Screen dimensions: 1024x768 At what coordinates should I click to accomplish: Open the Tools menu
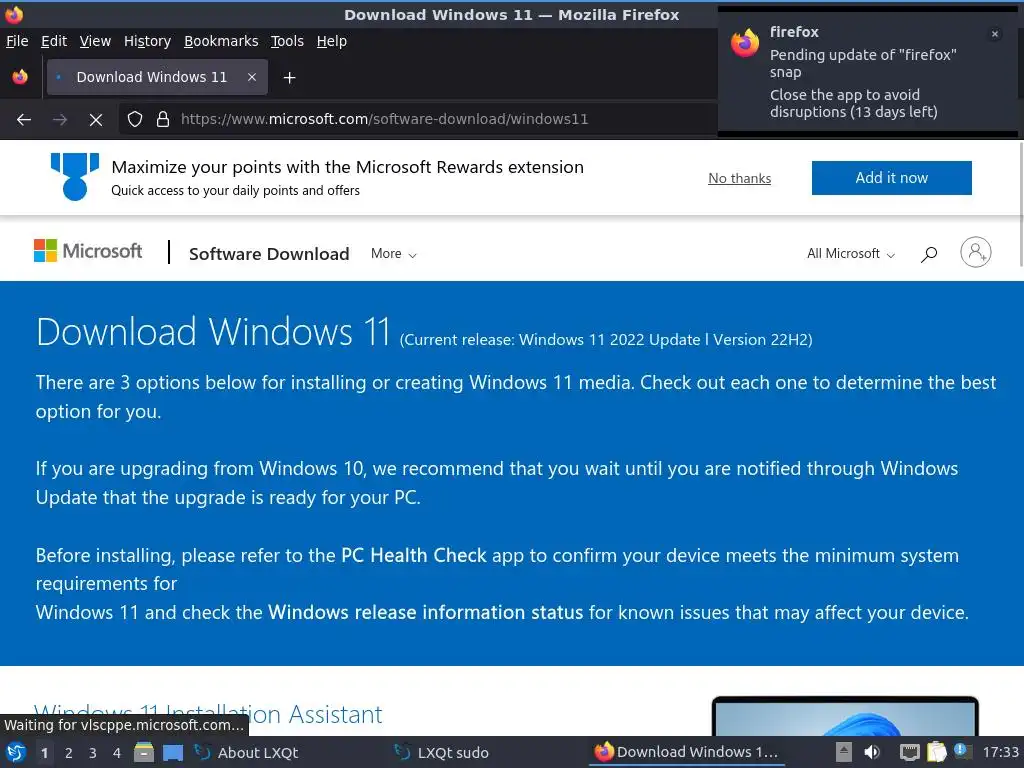[287, 41]
